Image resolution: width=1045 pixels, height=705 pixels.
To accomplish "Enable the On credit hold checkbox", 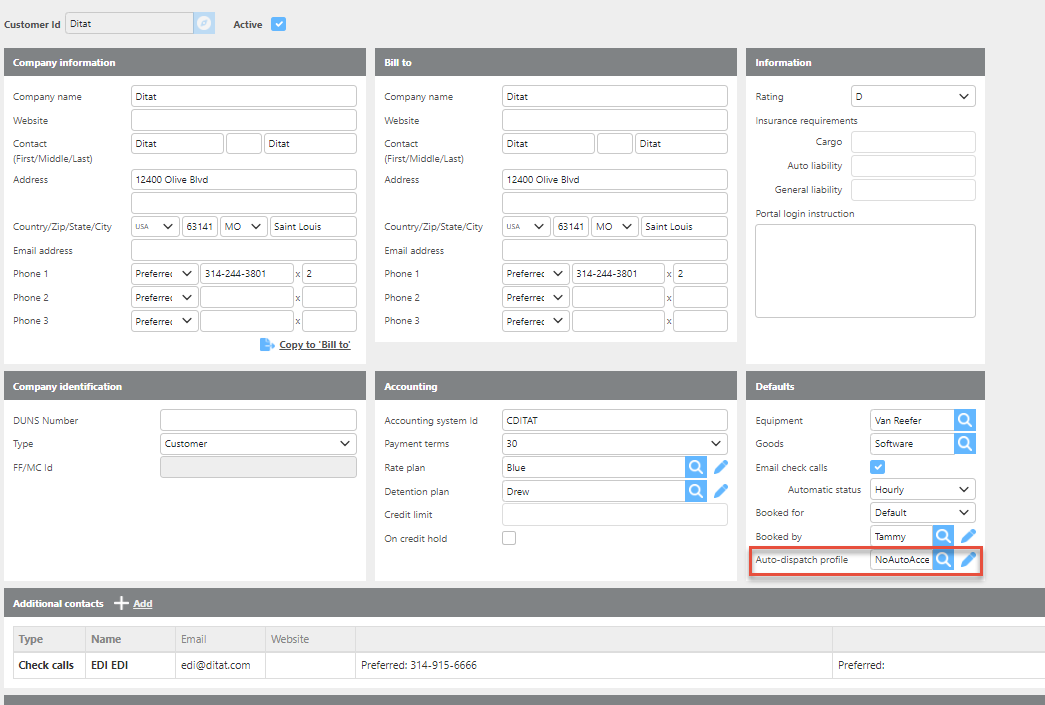I will [509, 538].
